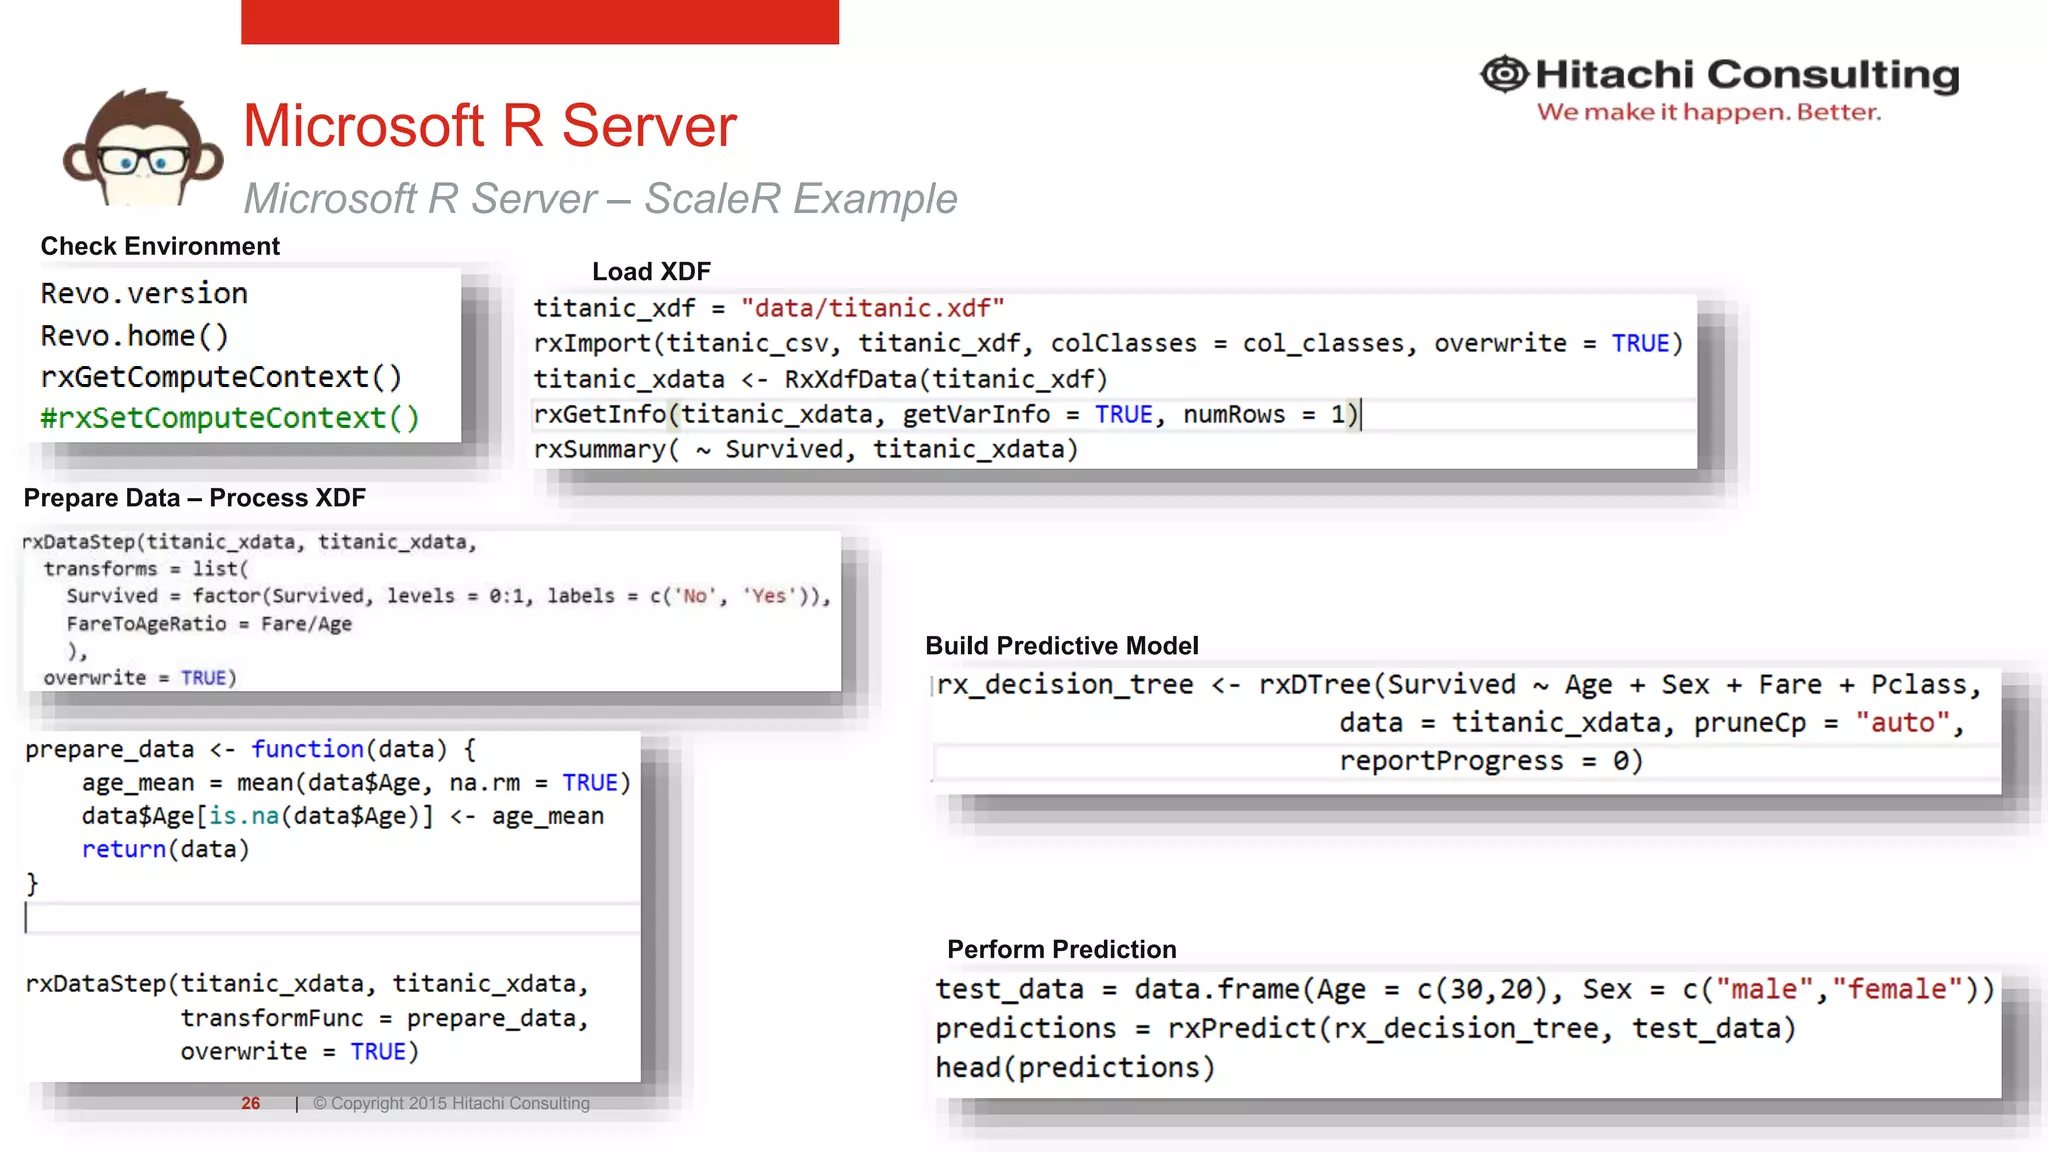This screenshot has height=1152, width=2048.
Task: Click the slide number 26
Action: coord(250,1103)
